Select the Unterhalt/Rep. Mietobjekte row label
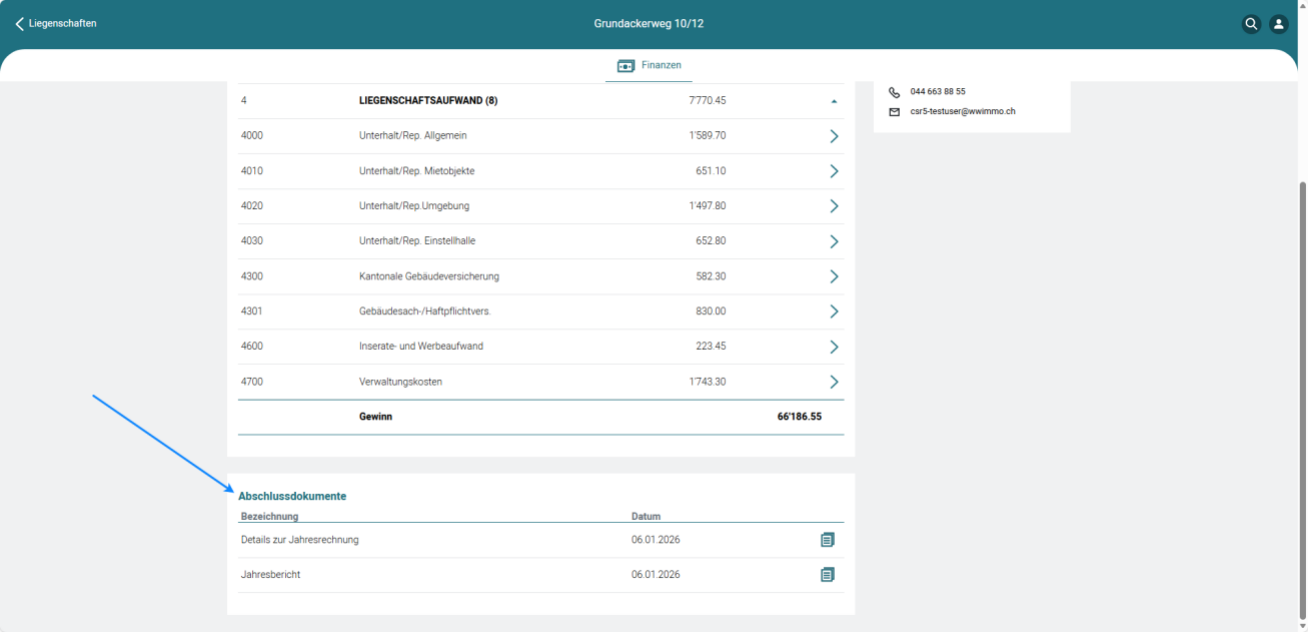 click(x=417, y=171)
